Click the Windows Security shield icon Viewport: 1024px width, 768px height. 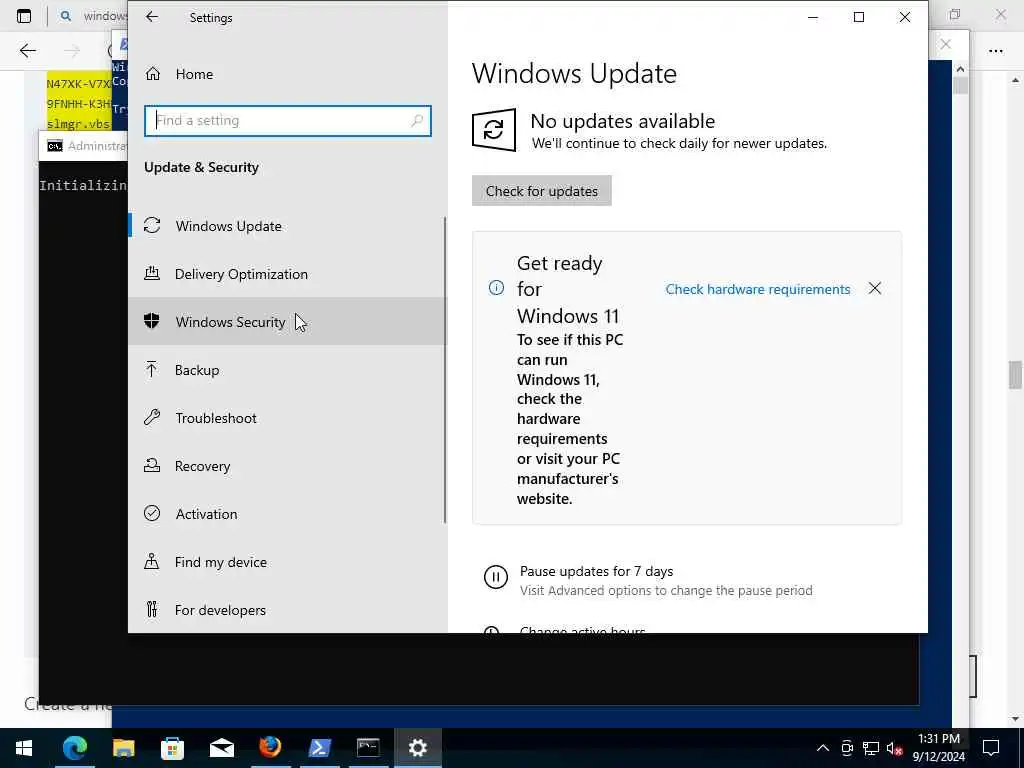click(x=152, y=321)
